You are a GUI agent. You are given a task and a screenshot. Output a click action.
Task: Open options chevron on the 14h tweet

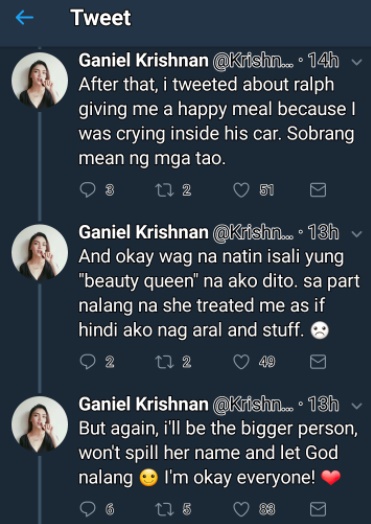(x=357, y=62)
